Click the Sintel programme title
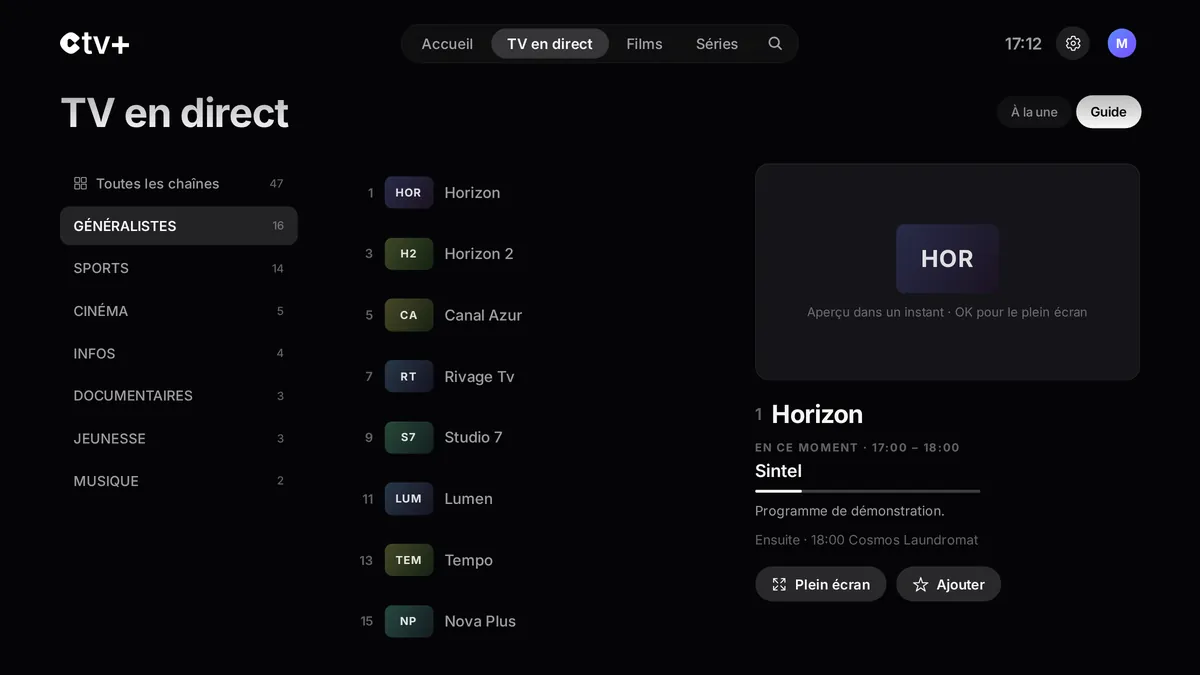1200x675 pixels. coord(778,471)
